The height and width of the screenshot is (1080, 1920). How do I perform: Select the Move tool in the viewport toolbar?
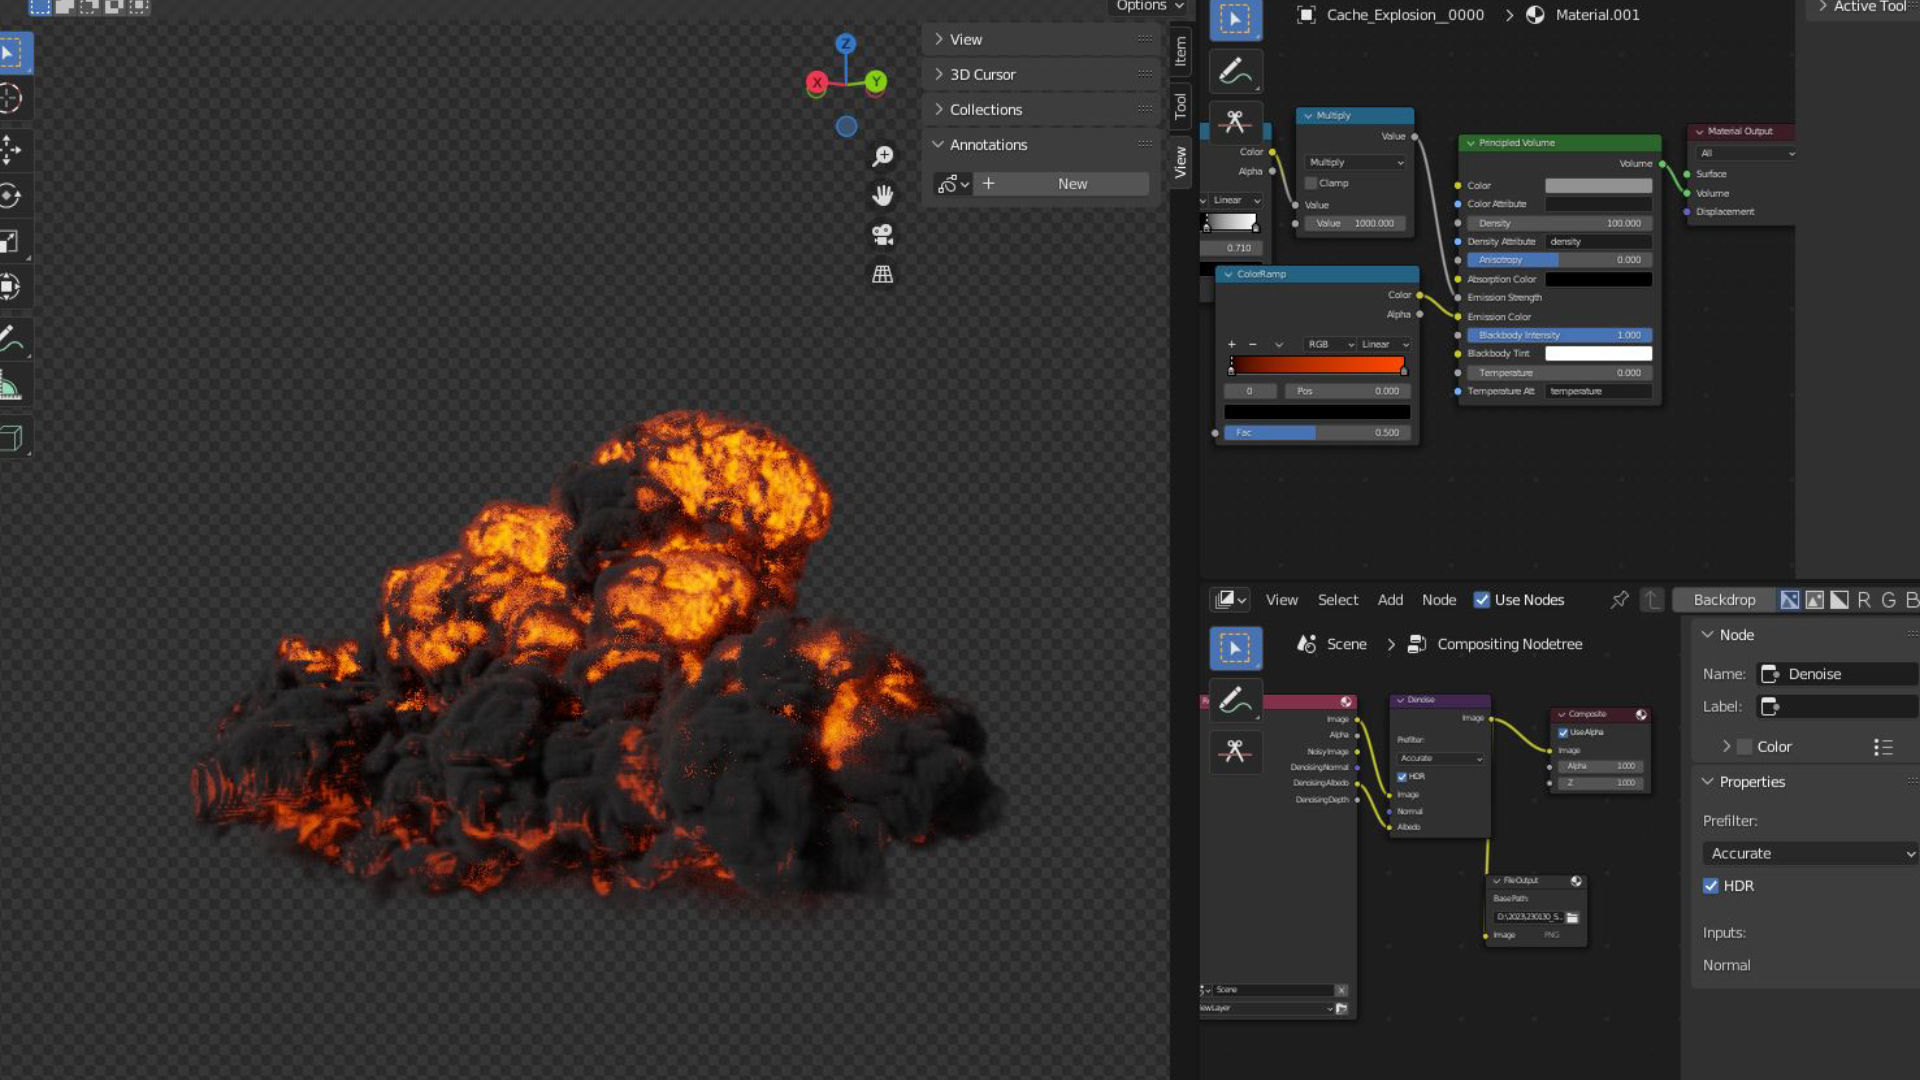click(x=14, y=151)
